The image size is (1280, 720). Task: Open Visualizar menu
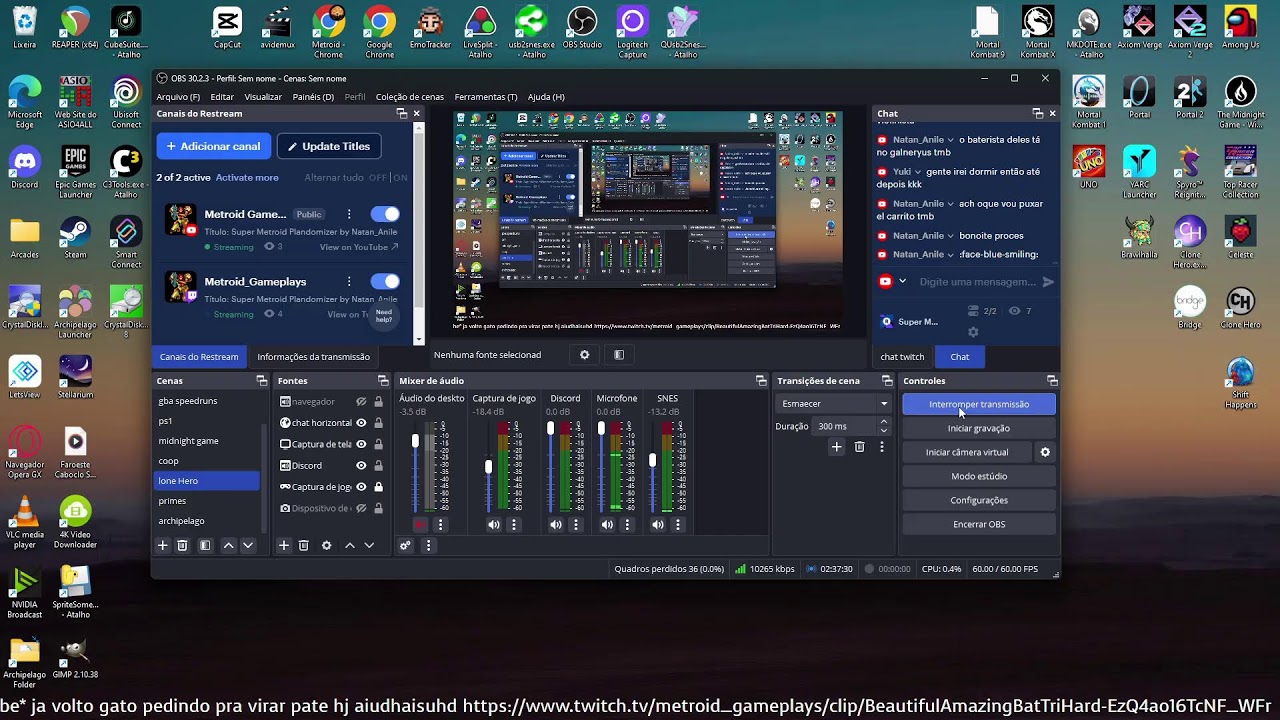pos(263,97)
